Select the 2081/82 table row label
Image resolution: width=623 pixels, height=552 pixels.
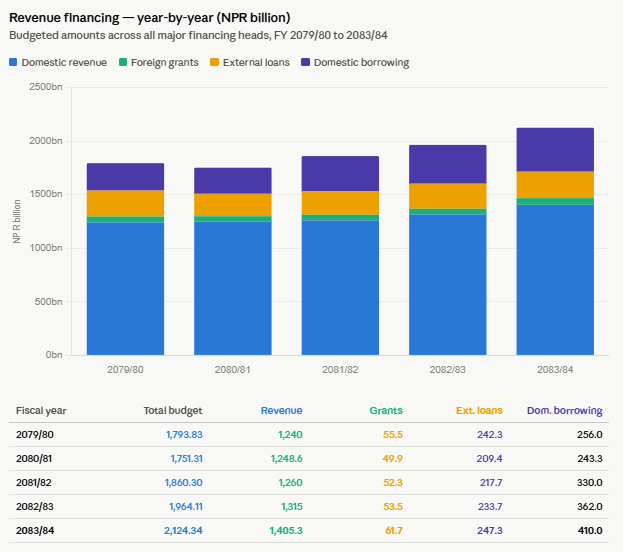[34, 482]
